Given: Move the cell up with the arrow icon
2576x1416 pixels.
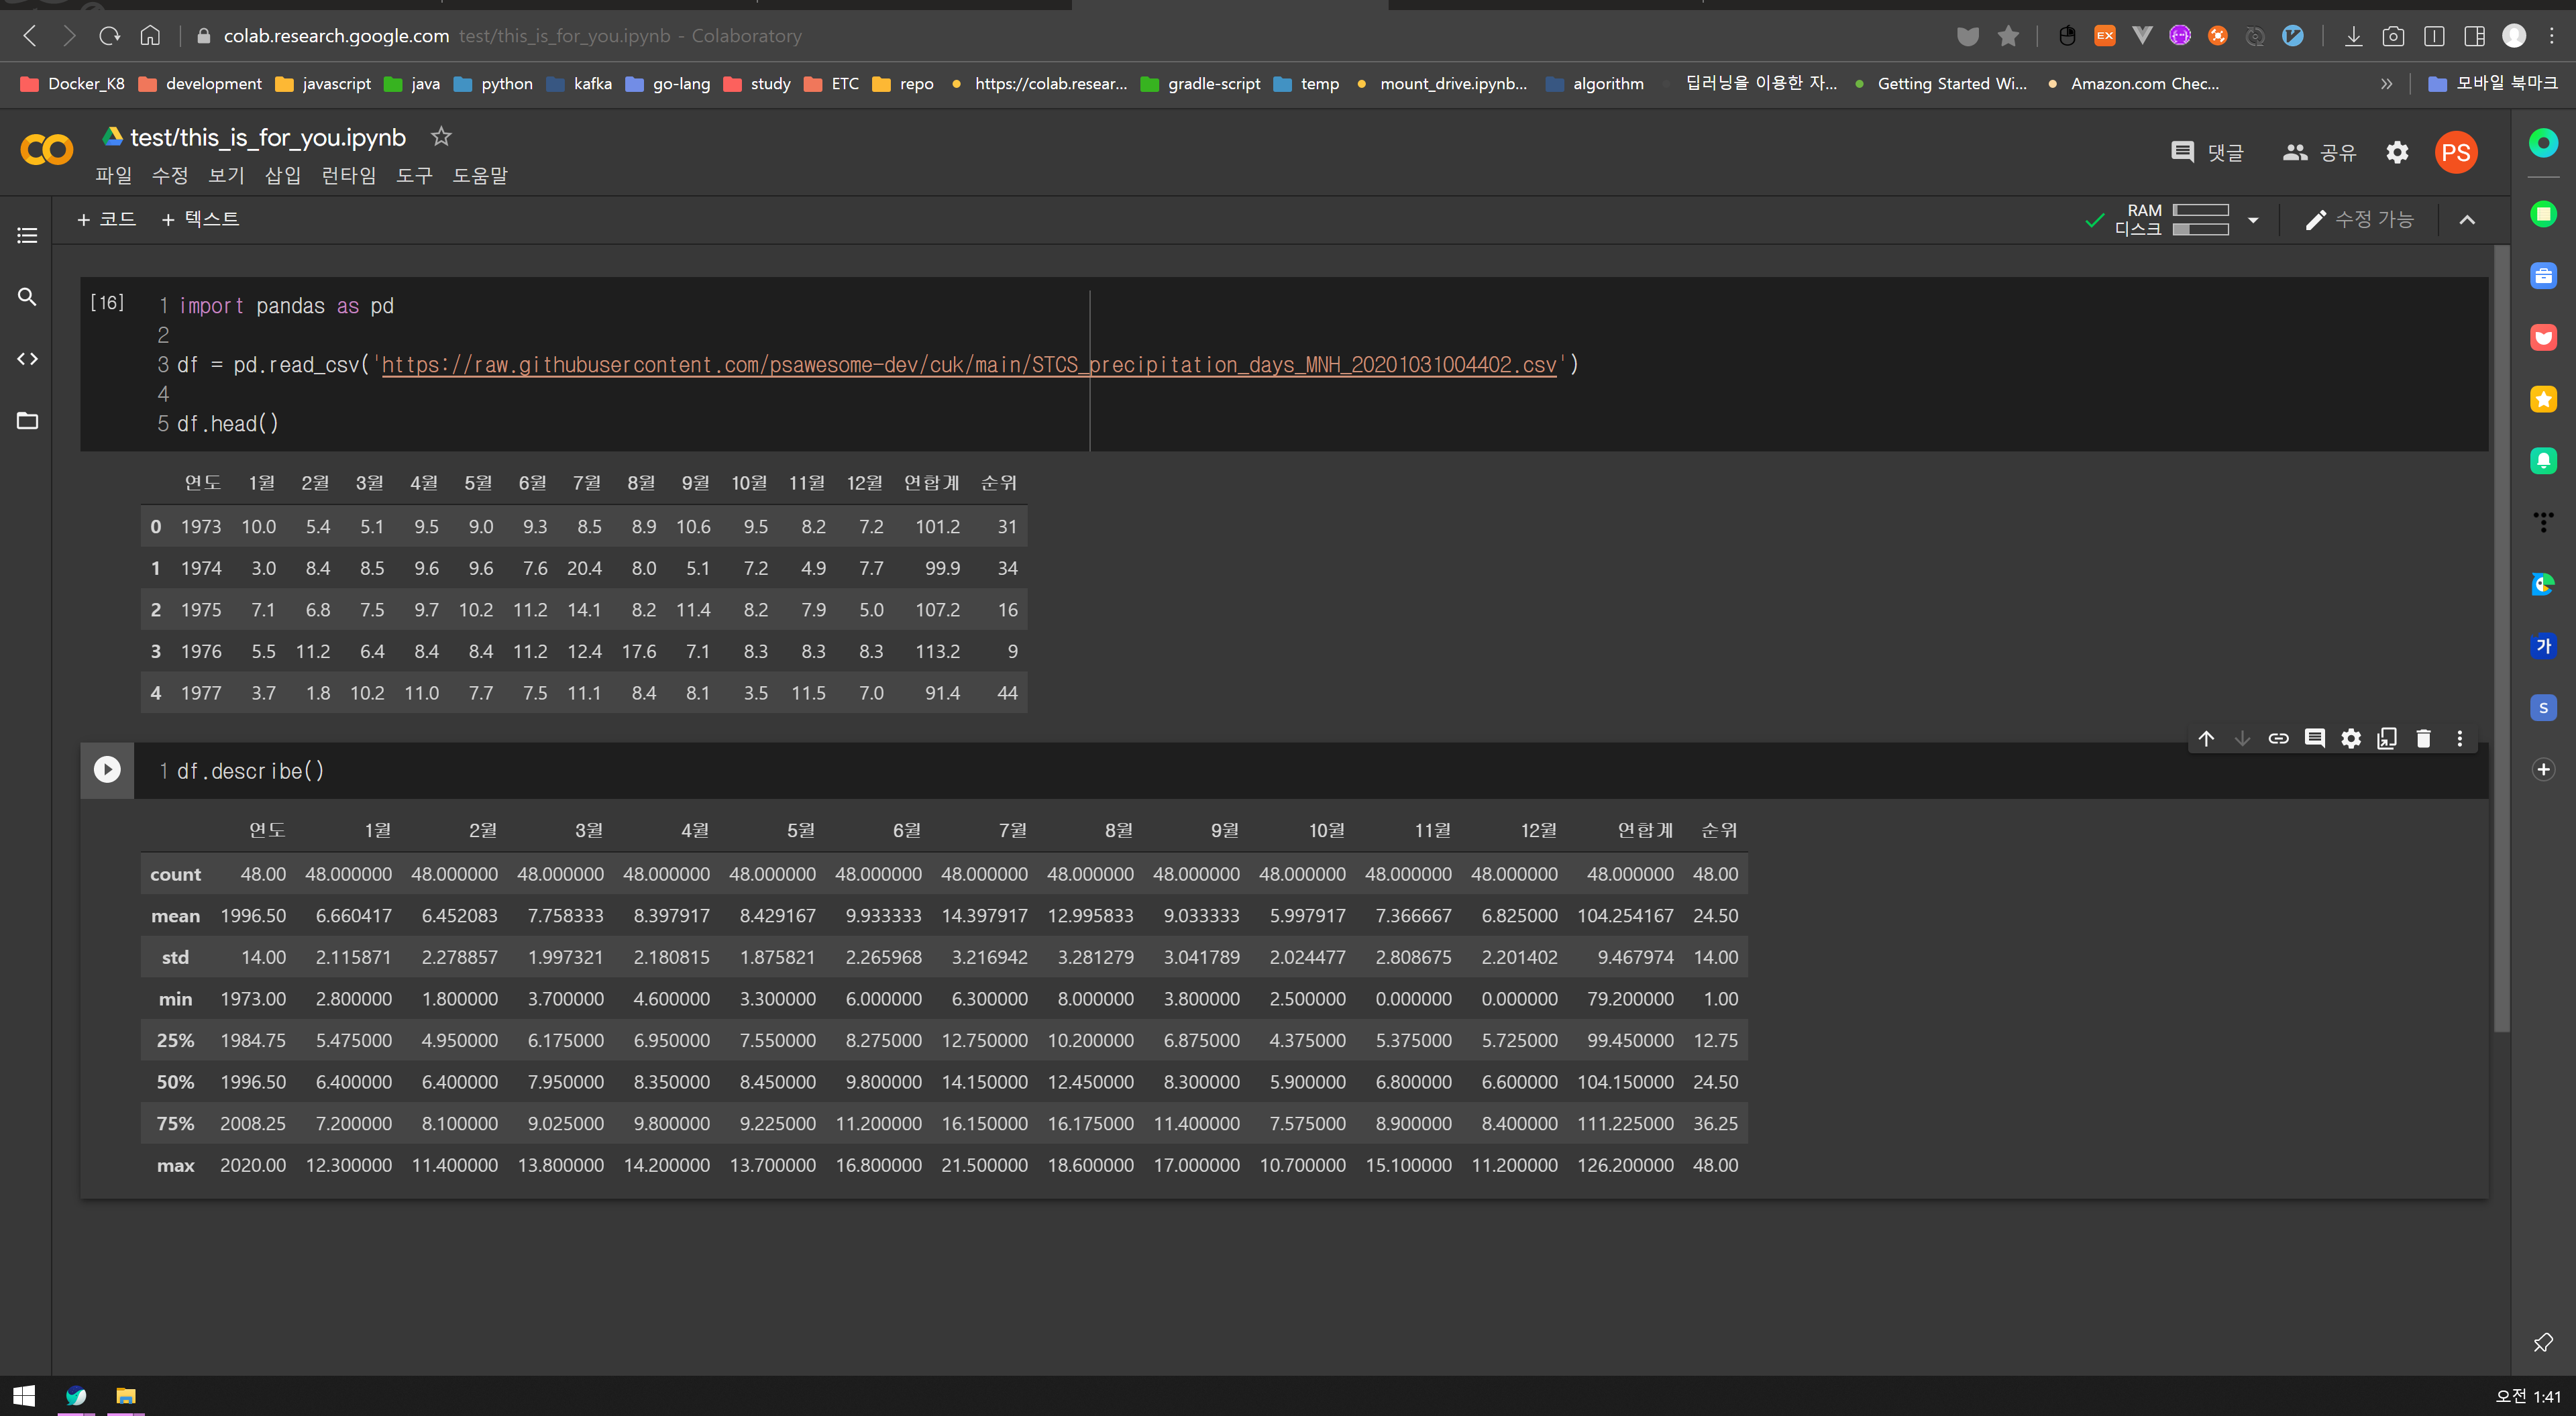Looking at the screenshot, I should click(2206, 739).
